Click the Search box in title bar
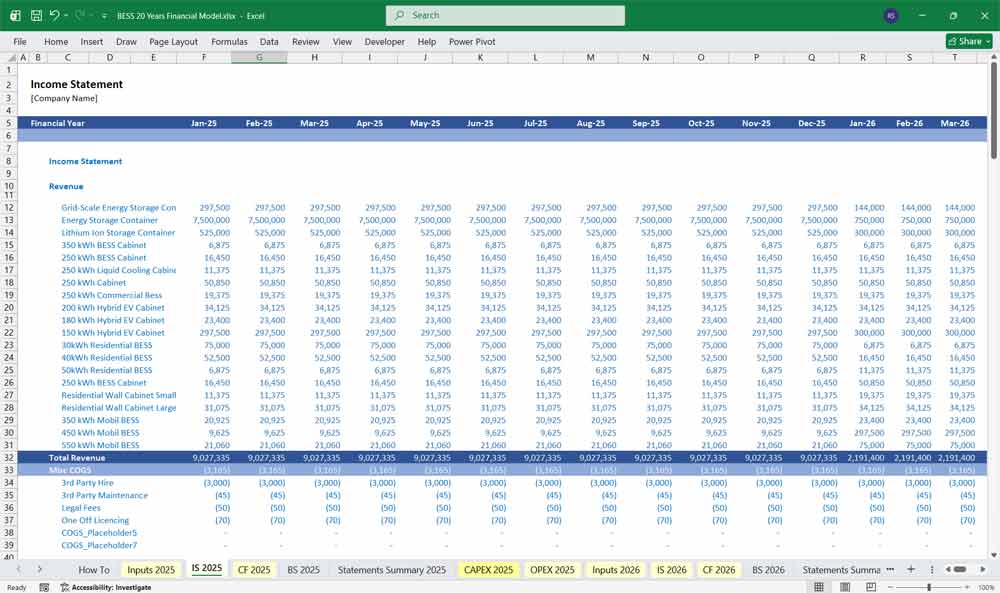 (505, 15)
